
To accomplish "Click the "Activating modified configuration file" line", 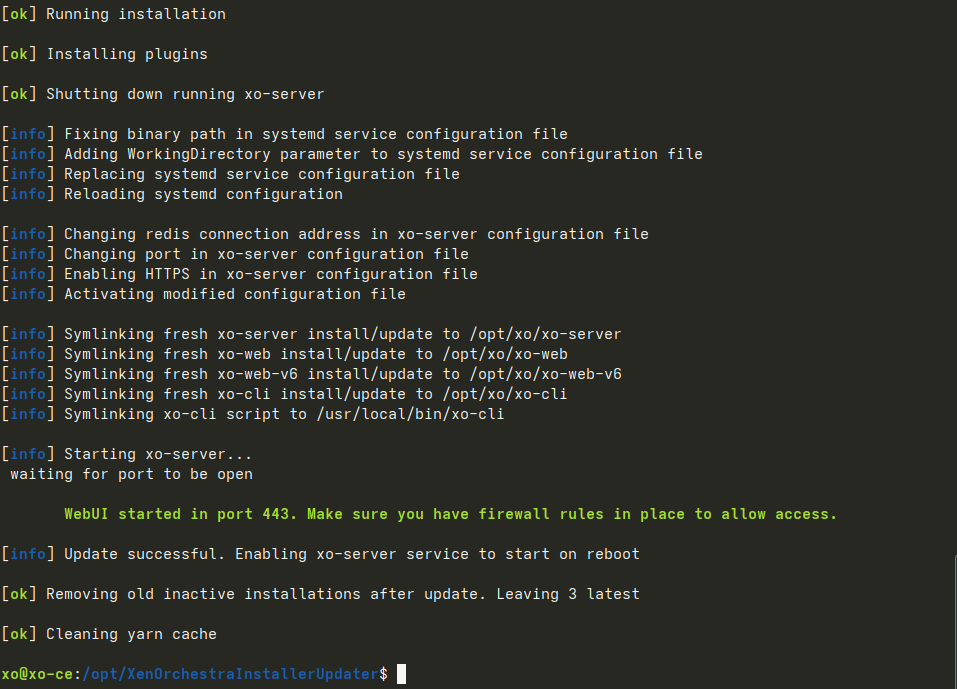I will tap(234, 294).
